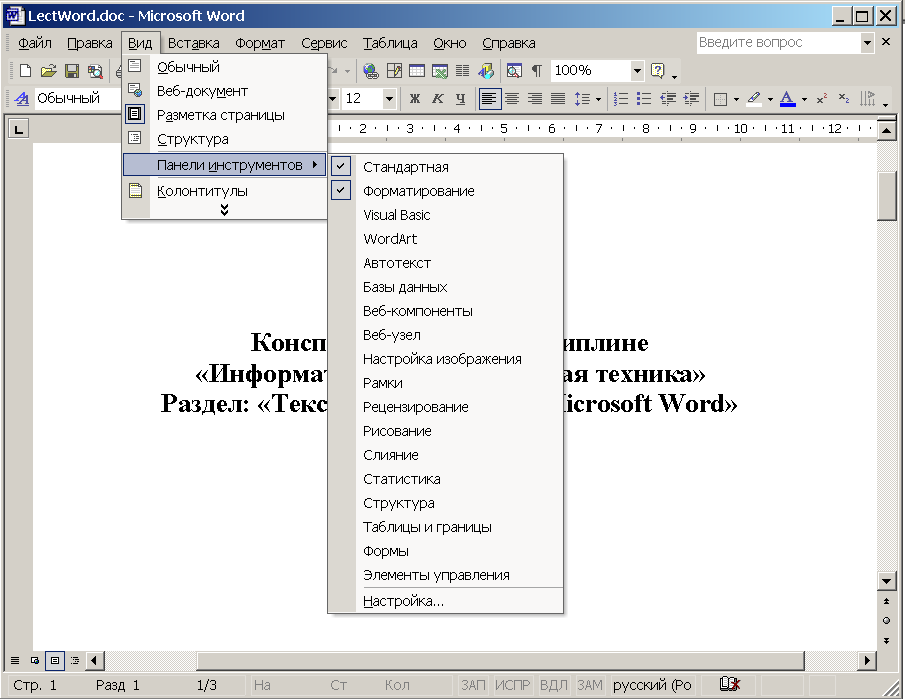Apply superscript formatting
Screen dimensions: 905x699
(822, 99)
